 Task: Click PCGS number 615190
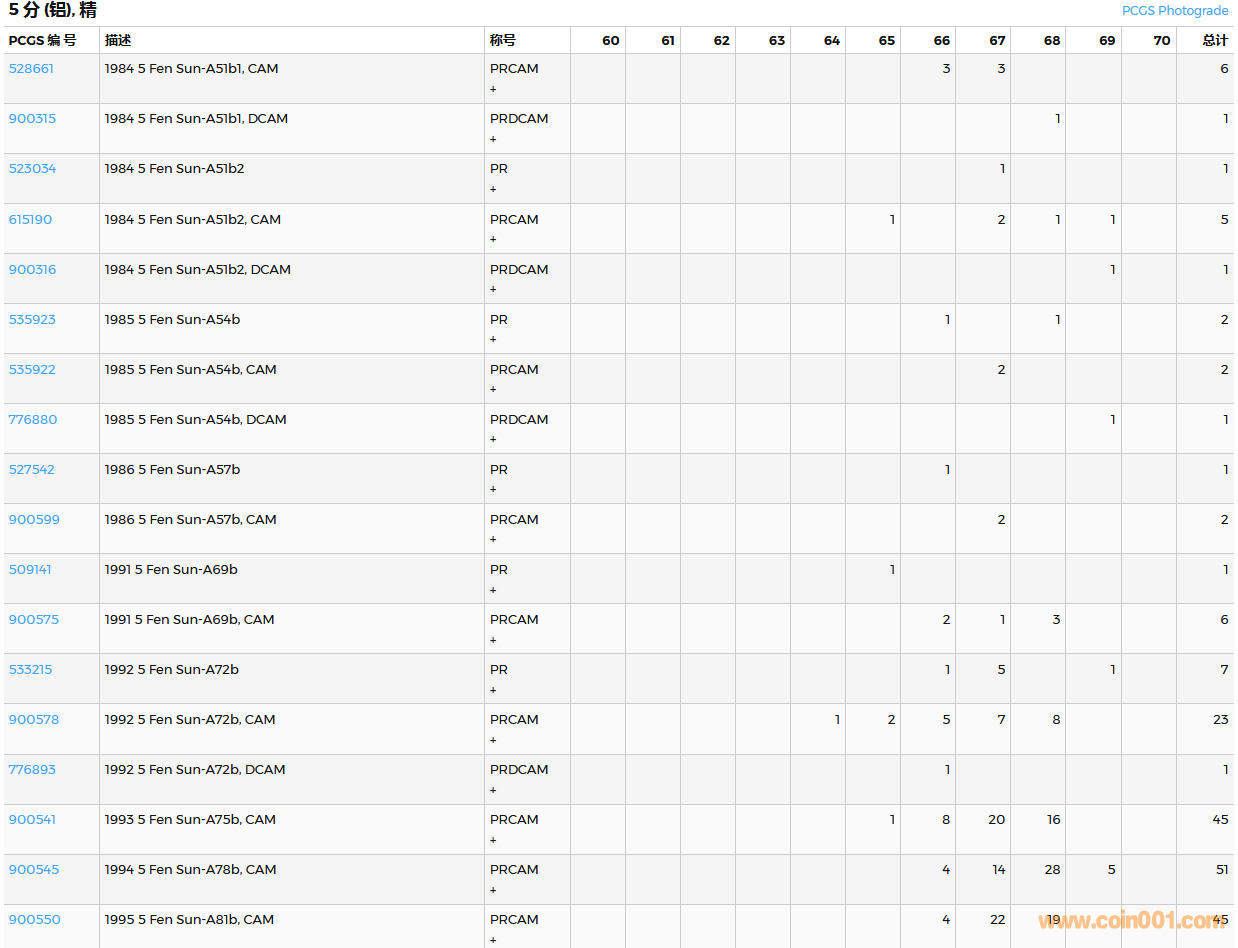pos(30,220)
